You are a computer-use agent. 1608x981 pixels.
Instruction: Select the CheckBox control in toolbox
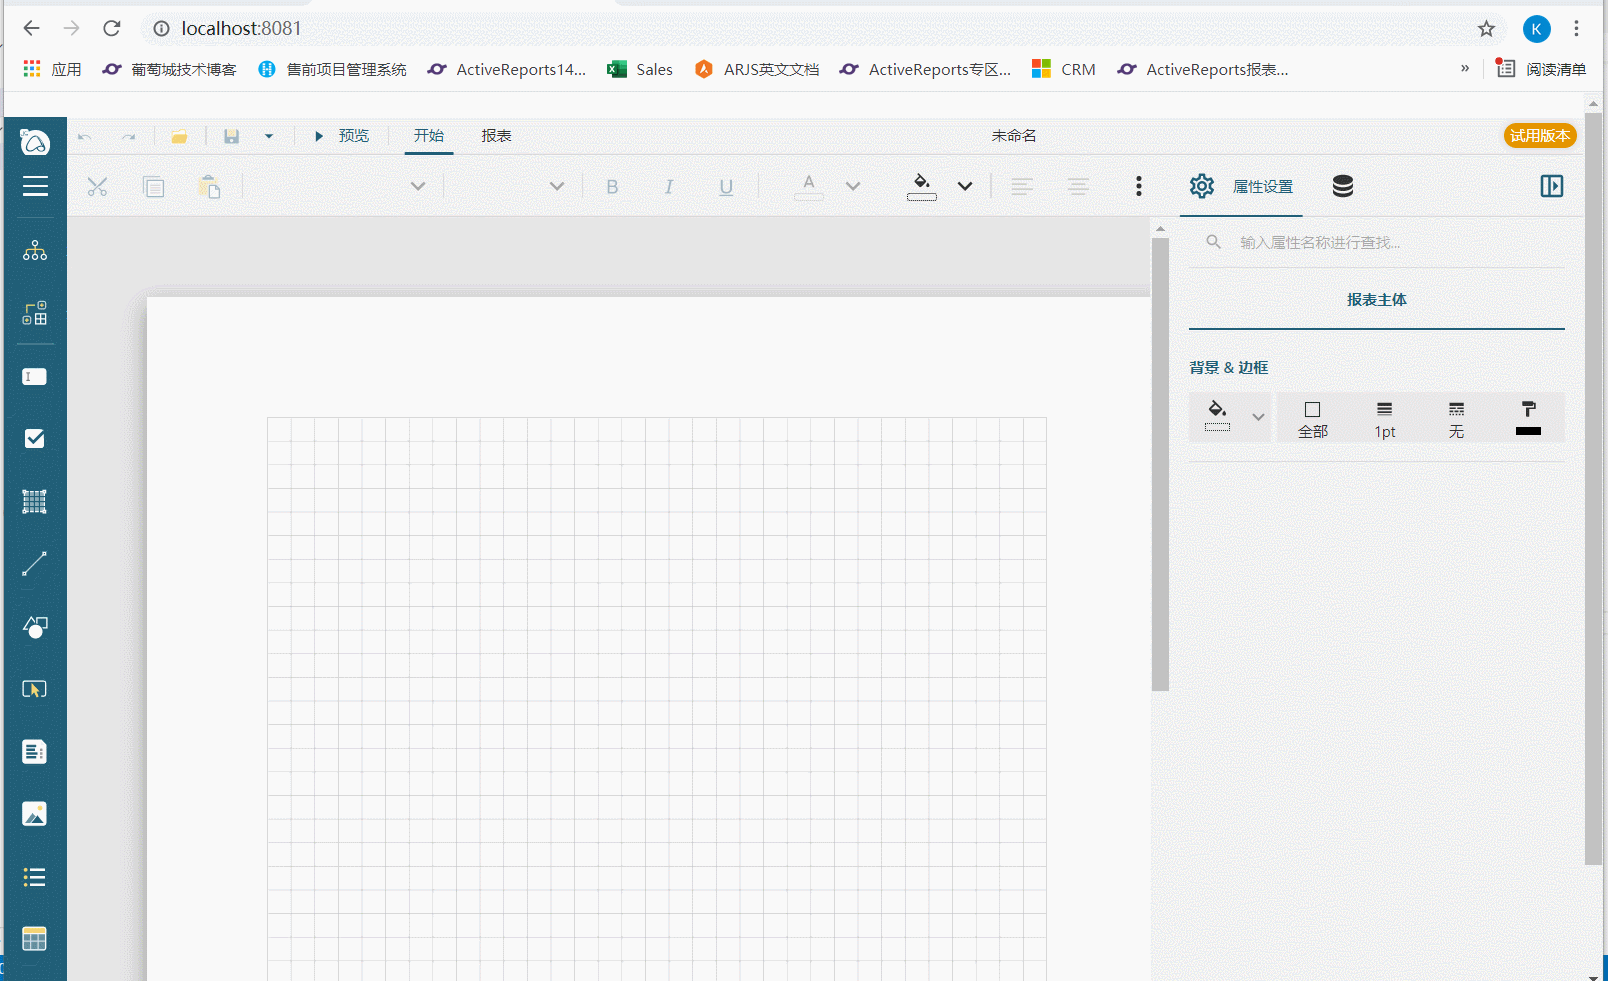coord(35,439)
